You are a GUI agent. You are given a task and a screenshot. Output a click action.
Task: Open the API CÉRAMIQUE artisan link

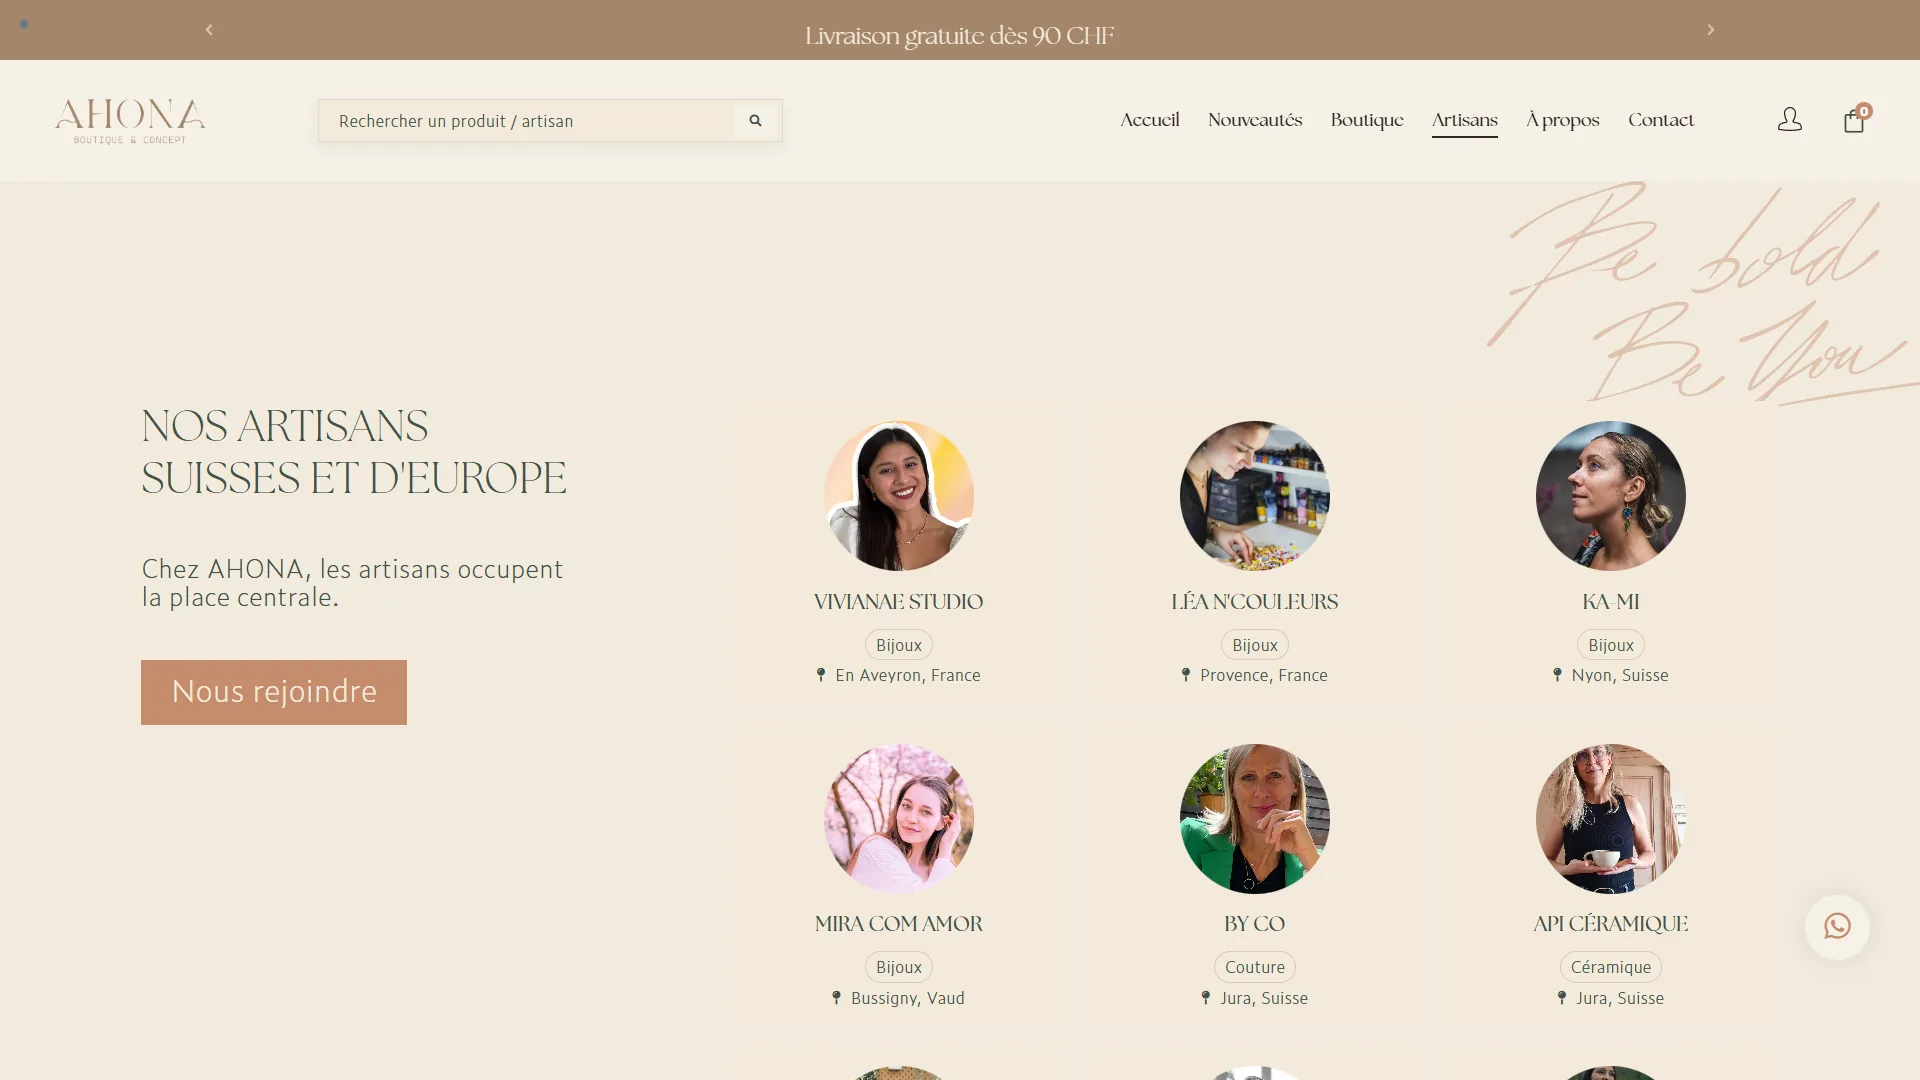point(1611,924)
